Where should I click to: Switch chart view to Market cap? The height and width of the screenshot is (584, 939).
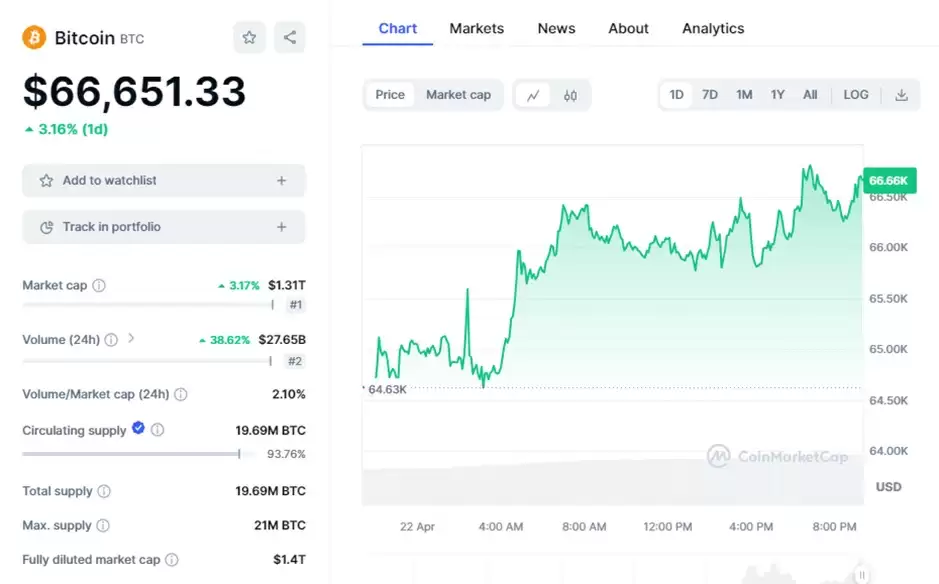[x=458, y=94]
